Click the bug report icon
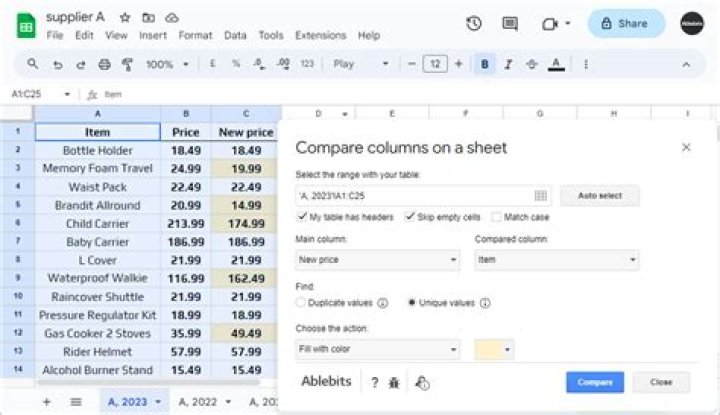The height and width of the screenshot is (415, 720). click(x=394, y=382)
